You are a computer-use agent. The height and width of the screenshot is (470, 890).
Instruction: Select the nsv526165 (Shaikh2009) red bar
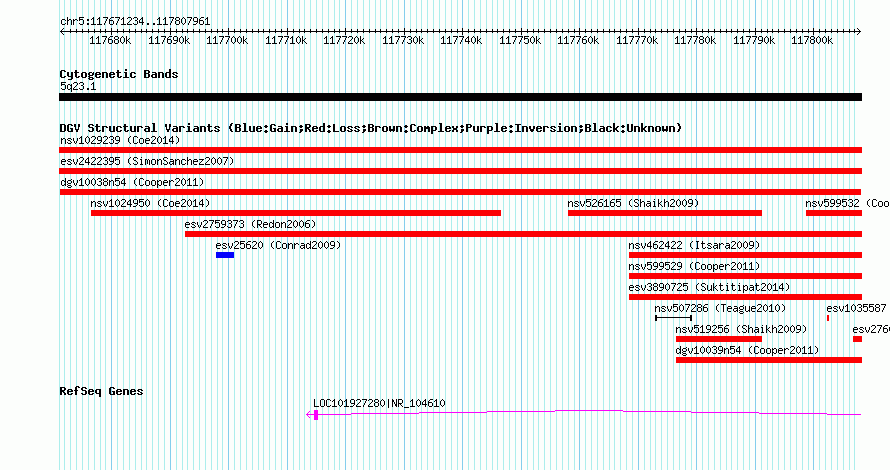click(665, 213)
